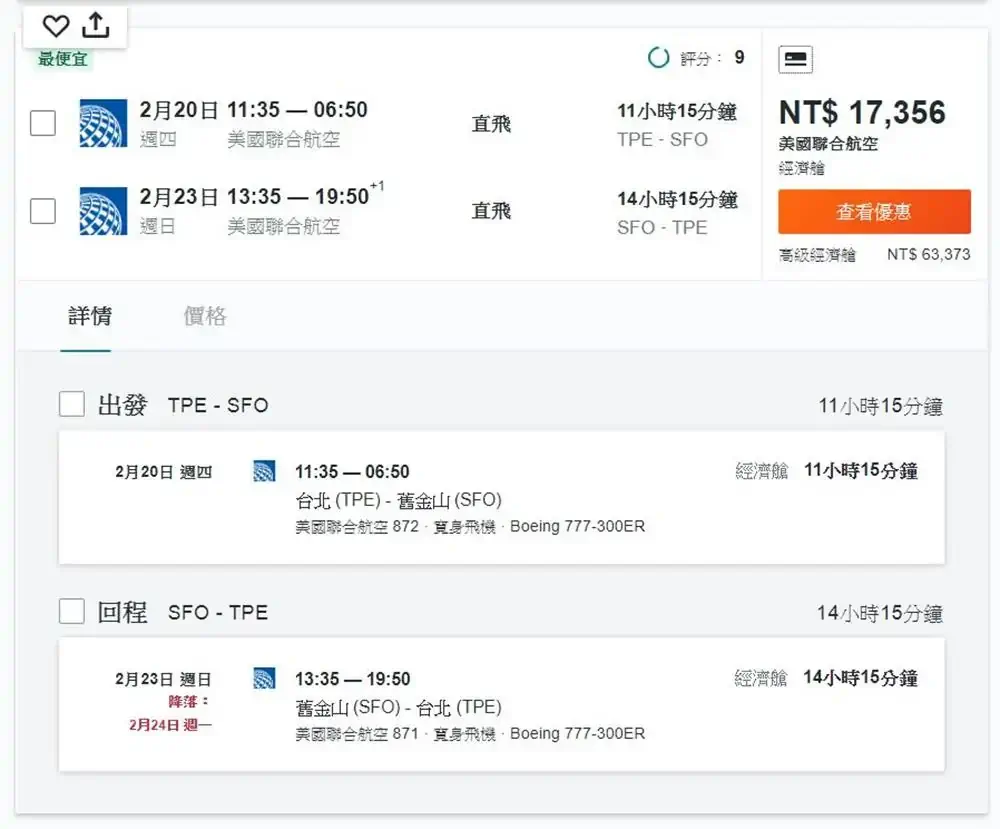Click 11小時15分鐘 duration in top summary
This screenshot has width=1000, height=829.
[677, 112]
